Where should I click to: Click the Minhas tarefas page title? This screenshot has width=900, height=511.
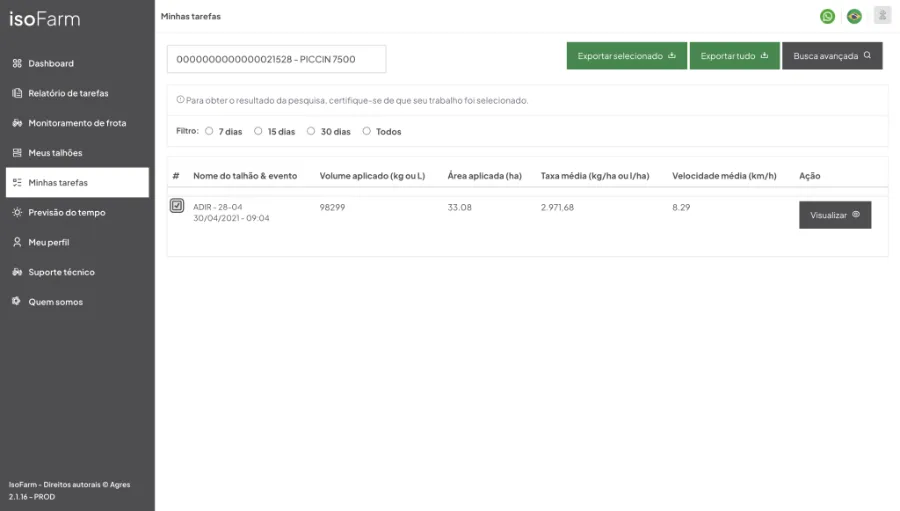coord(191,16)
